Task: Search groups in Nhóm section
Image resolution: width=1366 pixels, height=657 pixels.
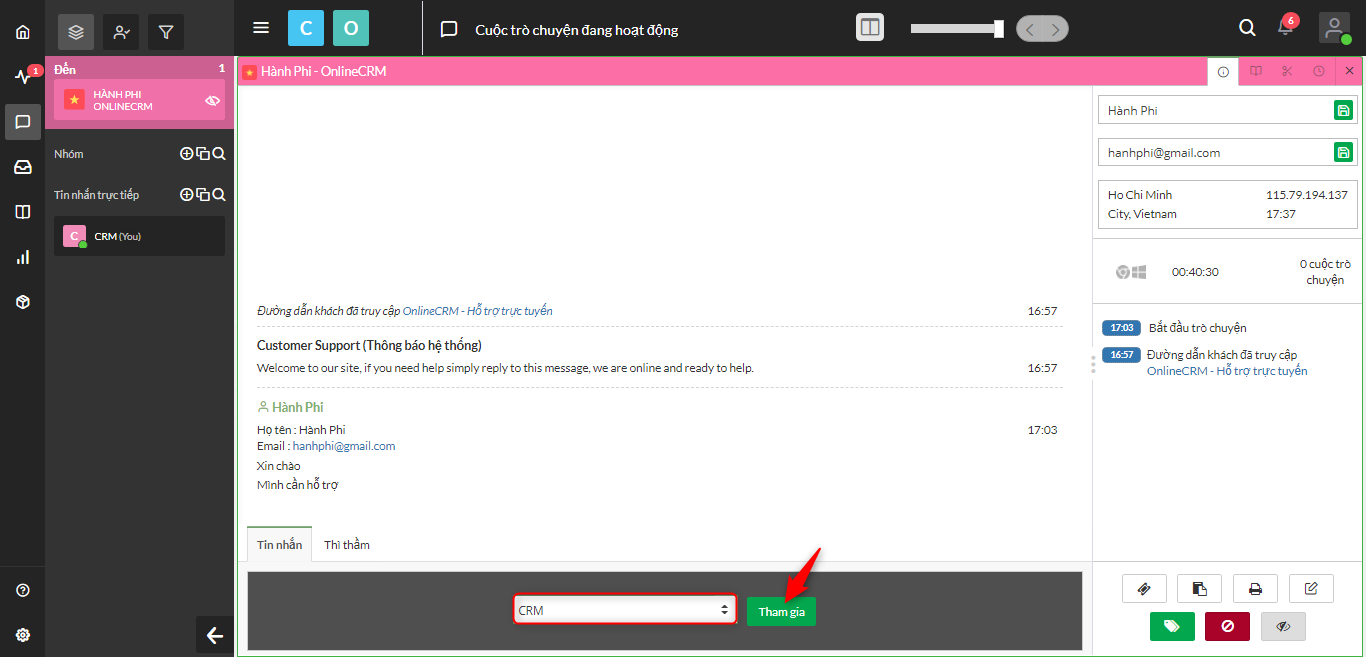Action: [x=219, y=154]
